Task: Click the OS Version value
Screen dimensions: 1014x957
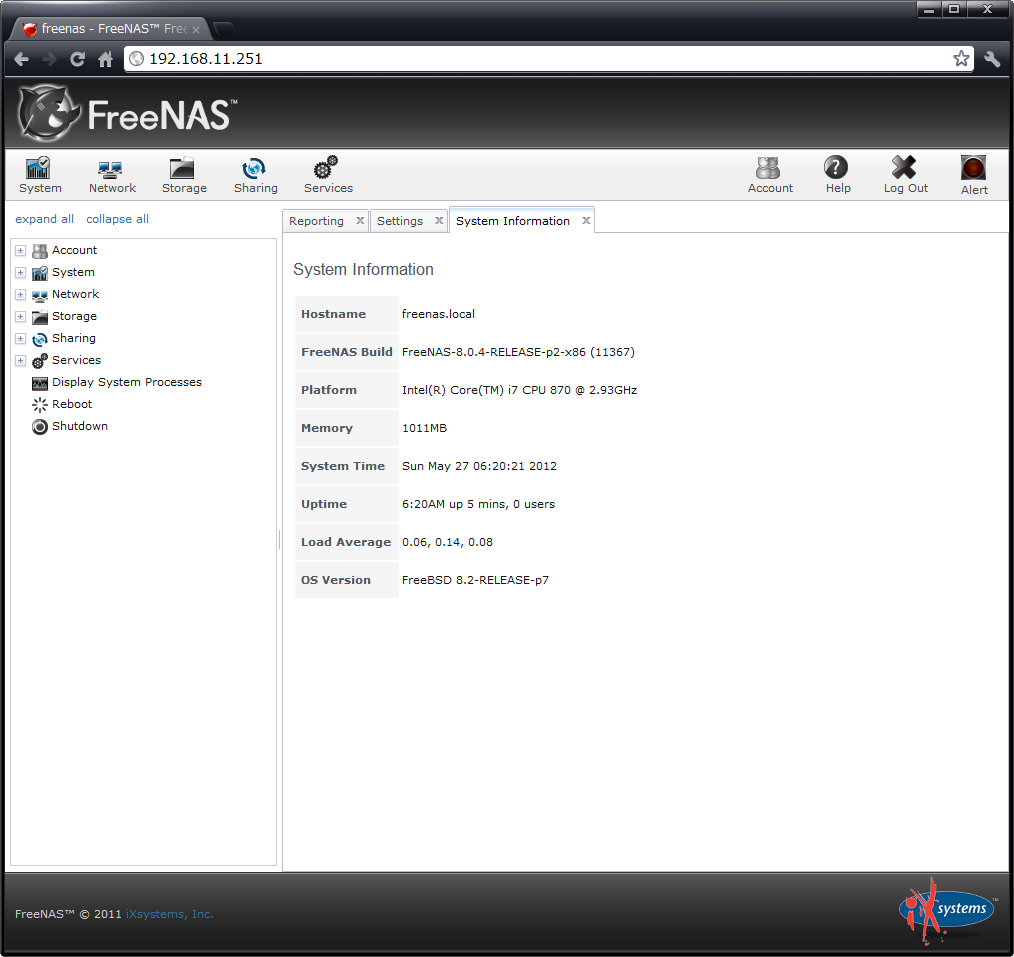Action: [475, 581]
